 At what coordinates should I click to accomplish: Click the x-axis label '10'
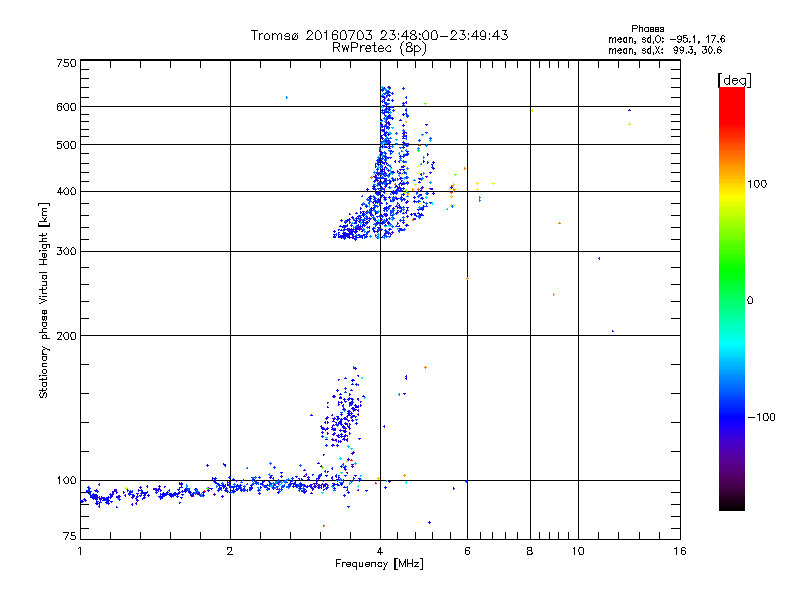click(578, 551)
